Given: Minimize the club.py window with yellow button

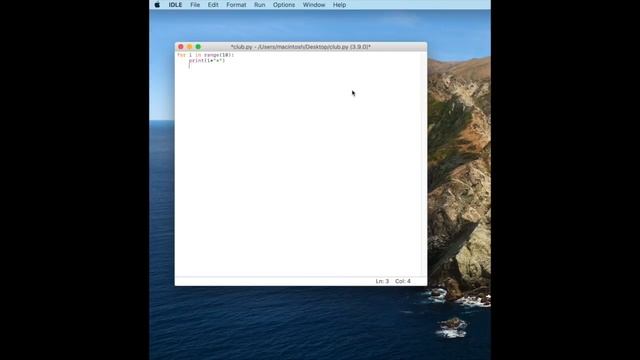Looking at the screenshot, I should tap(189, 47).
